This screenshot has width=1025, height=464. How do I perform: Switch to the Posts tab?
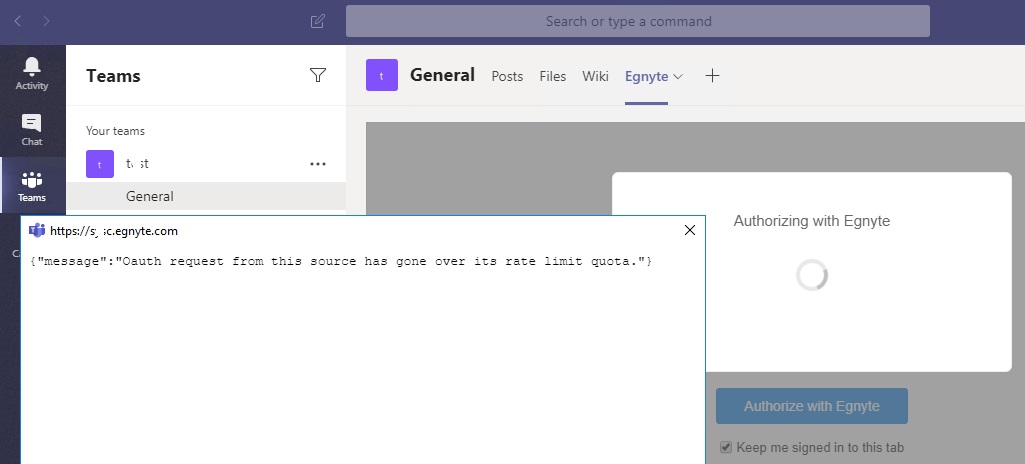tap(507, 76)
